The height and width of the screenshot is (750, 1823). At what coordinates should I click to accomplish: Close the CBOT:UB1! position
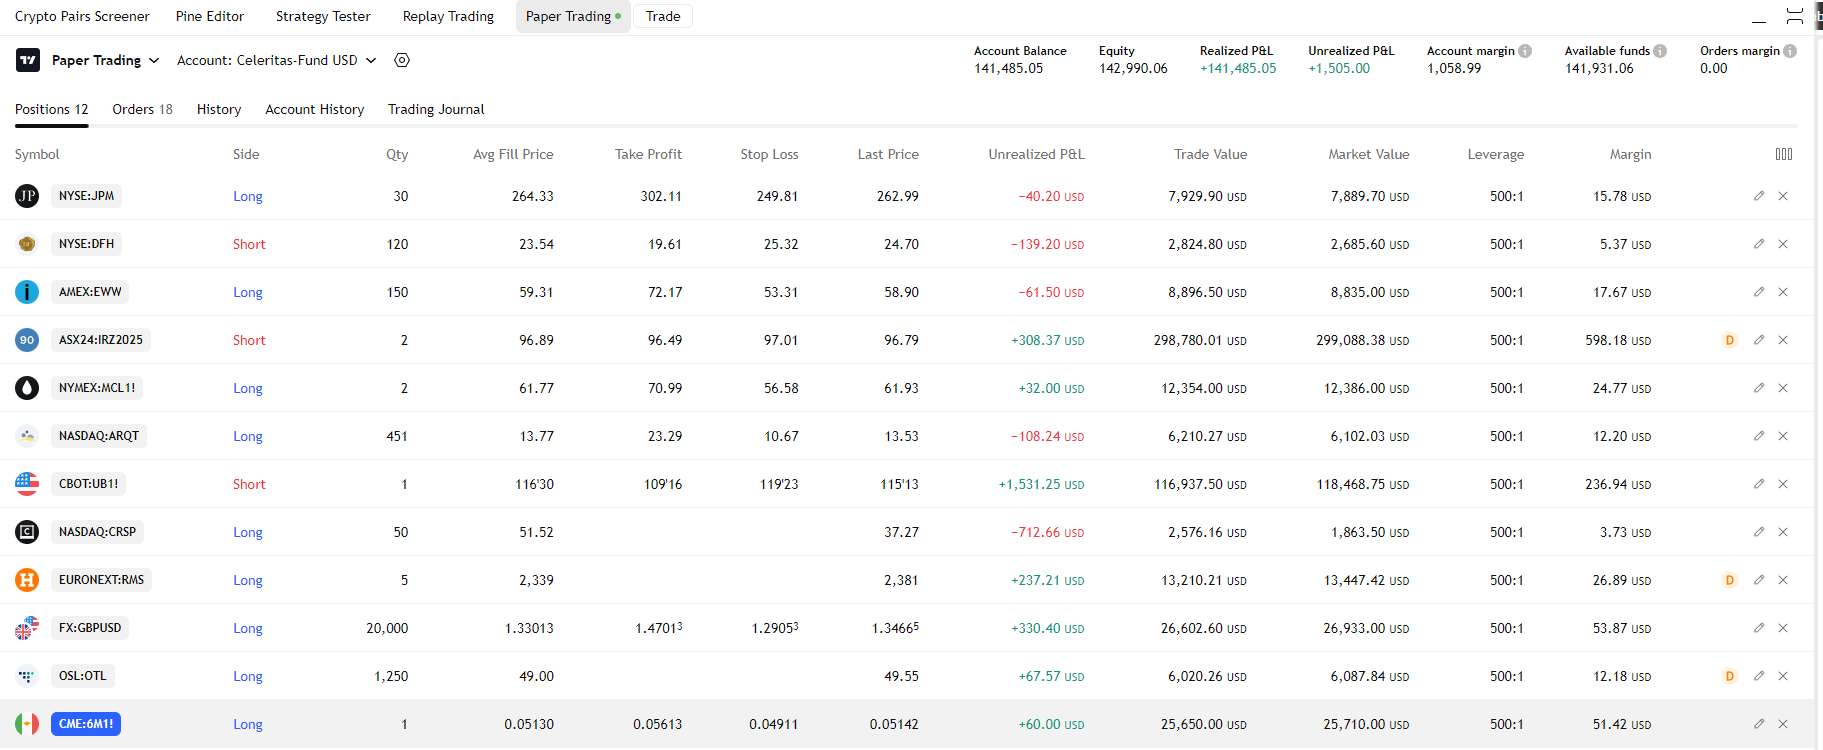[x=1783, y=484]
